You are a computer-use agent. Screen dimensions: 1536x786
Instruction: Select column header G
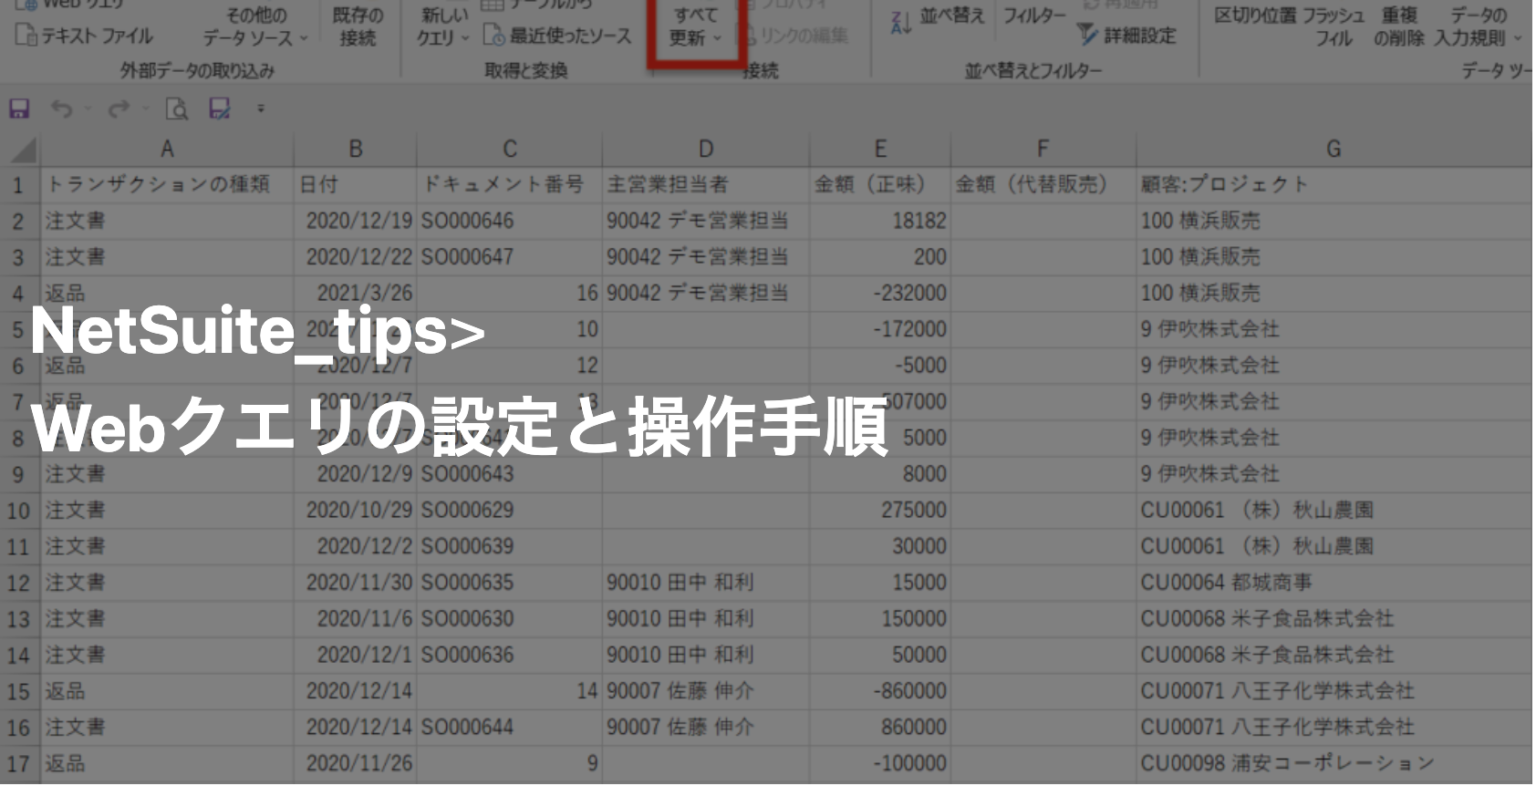(1332, 148)
